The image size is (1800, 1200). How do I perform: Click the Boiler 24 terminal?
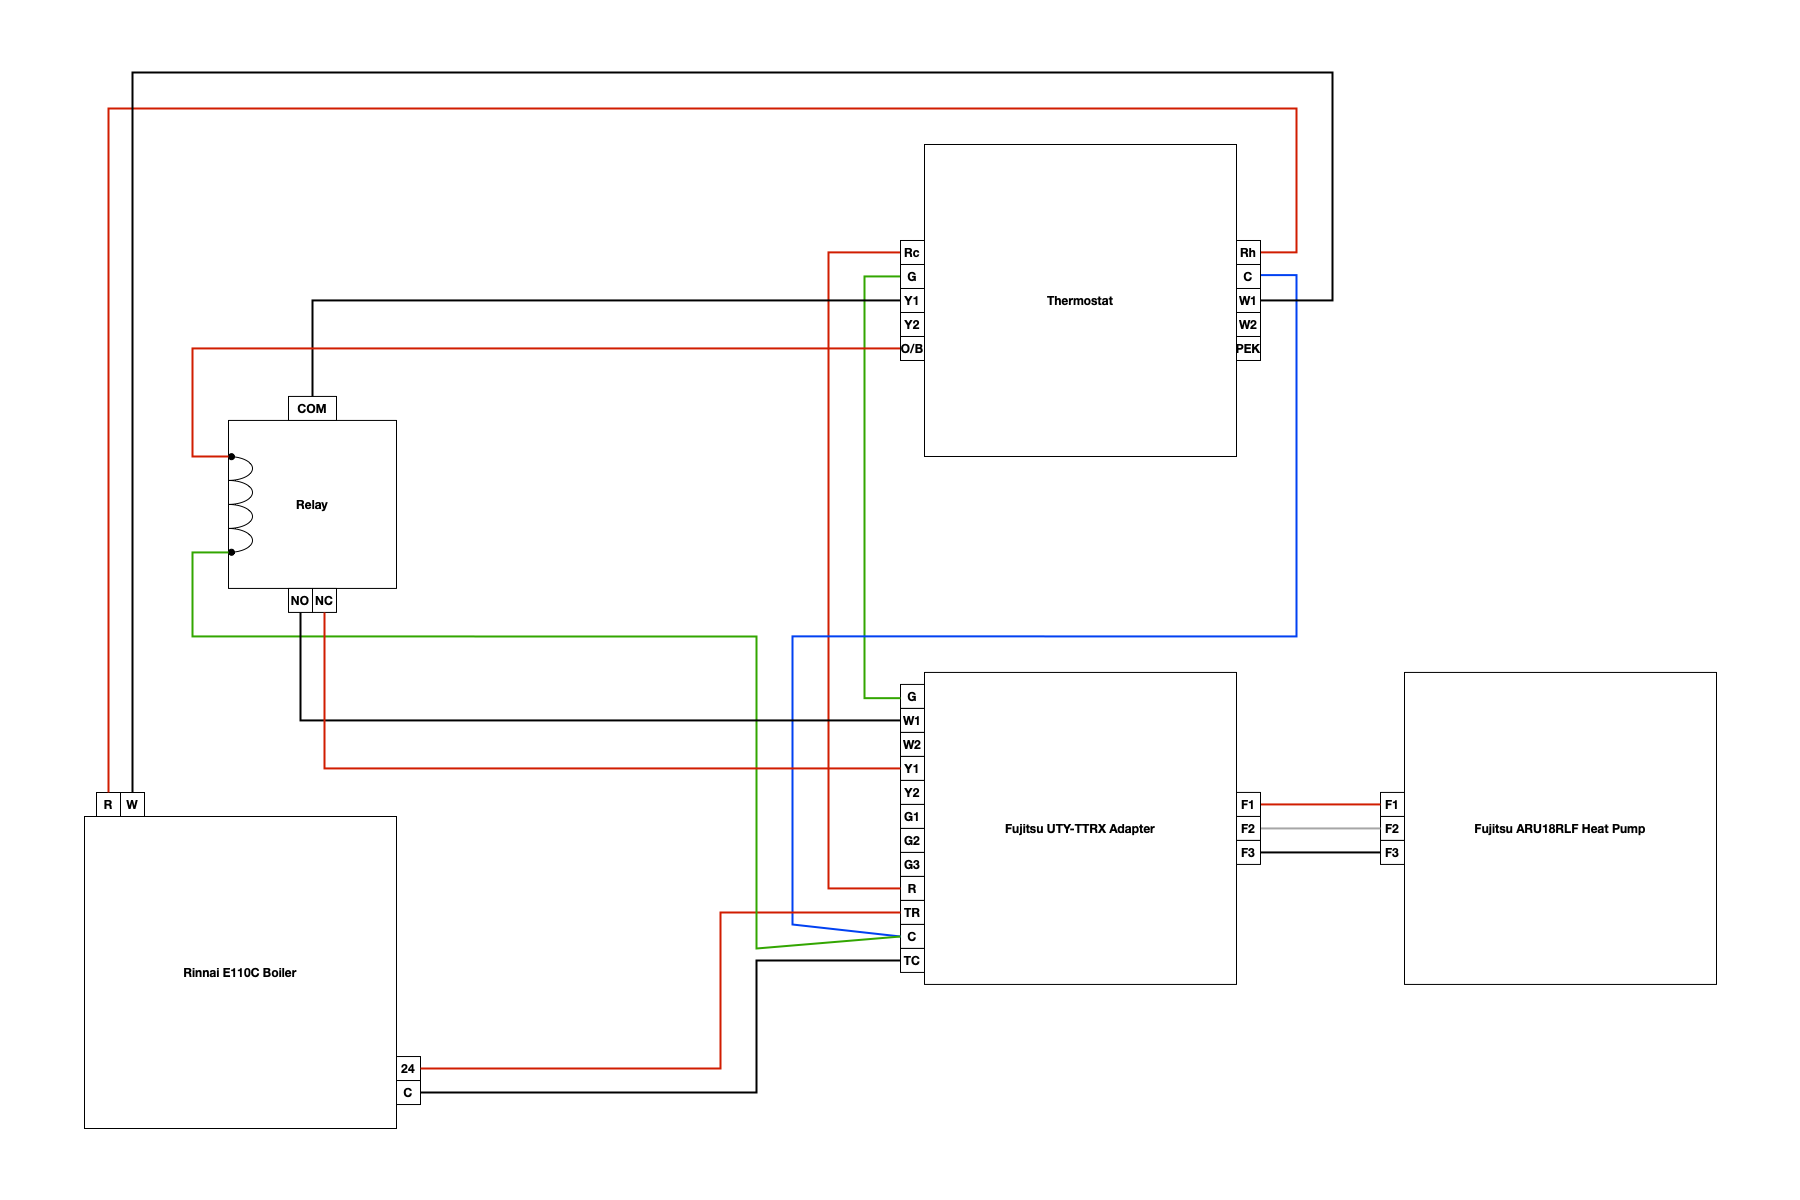click(x=408, y=1069)
